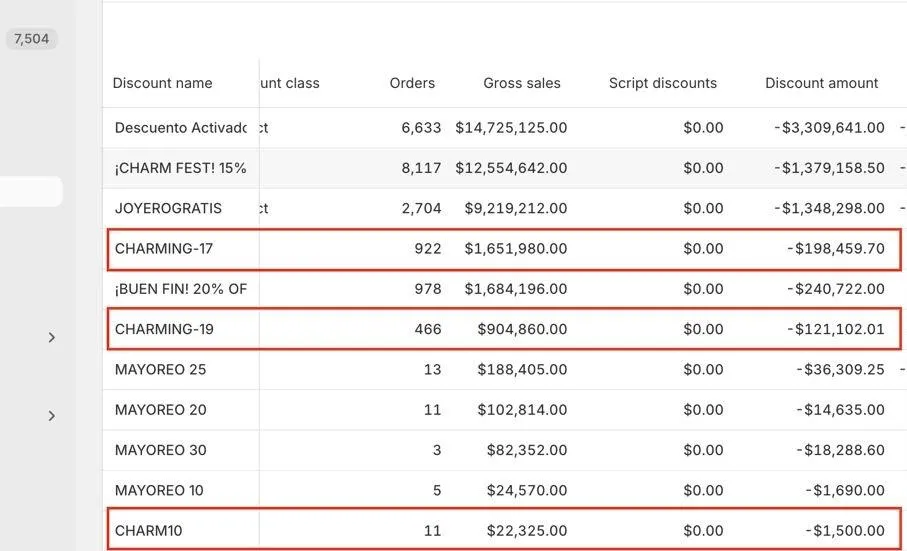907x551 pixels.
Task: Click the CHARMING-17 discount name
Action: coord(164,249)
